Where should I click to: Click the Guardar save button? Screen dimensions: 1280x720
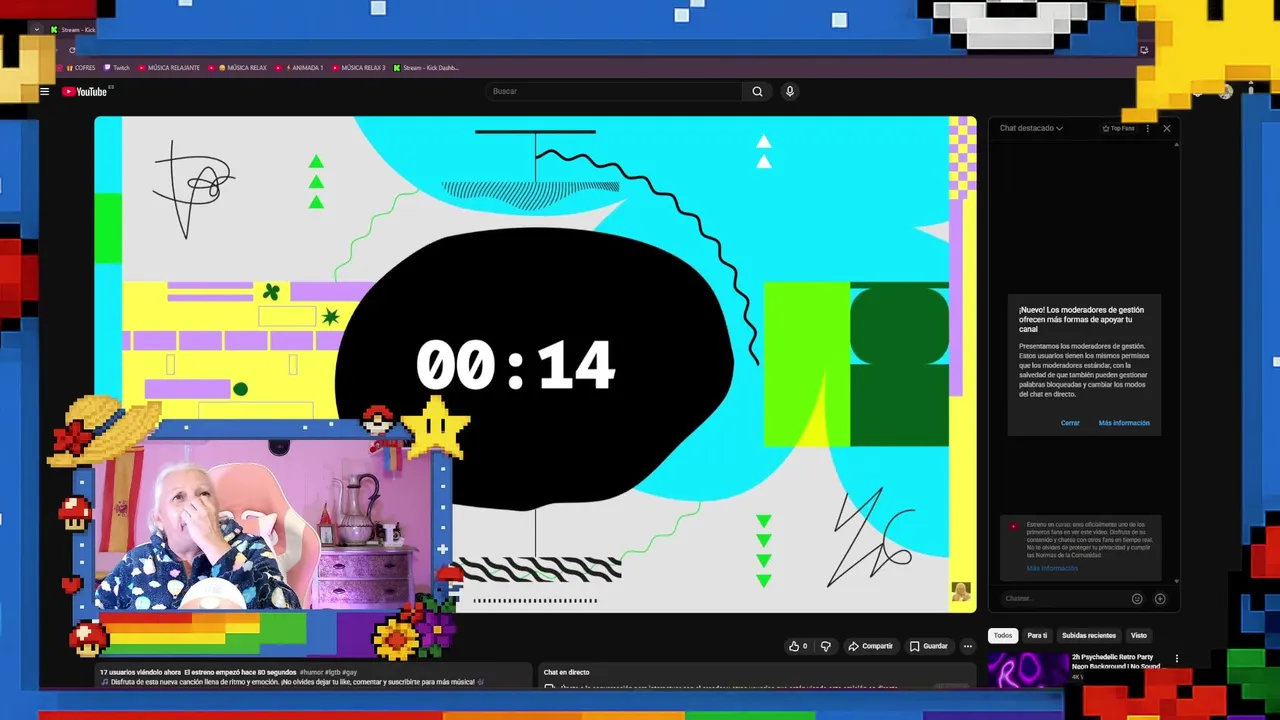click(928, 646)
